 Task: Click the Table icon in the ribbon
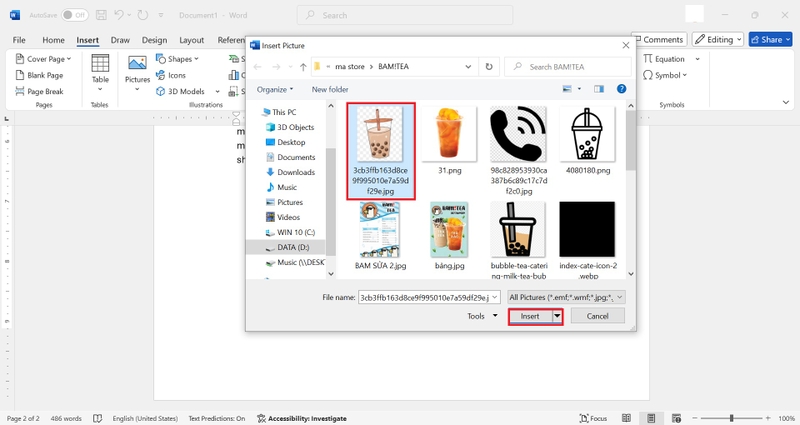(x=100, y=63)
